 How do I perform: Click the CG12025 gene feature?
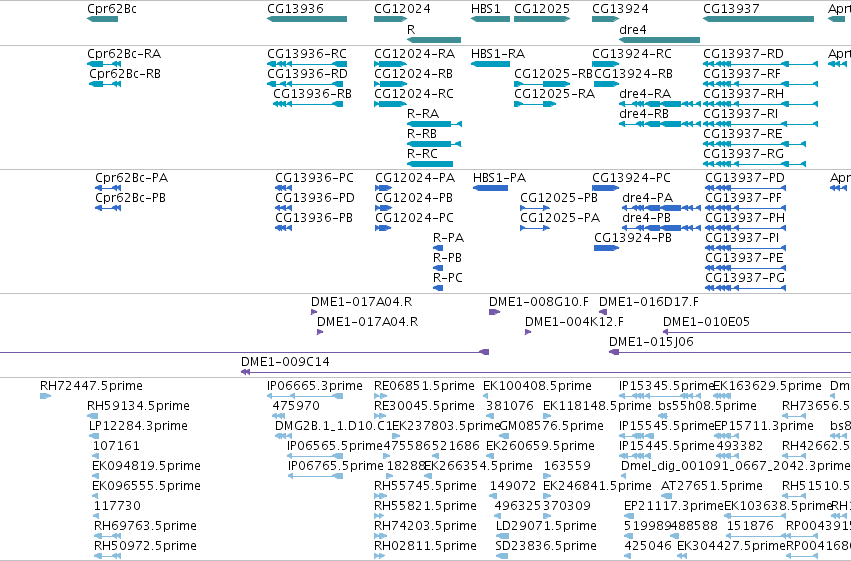pos(542,19)
